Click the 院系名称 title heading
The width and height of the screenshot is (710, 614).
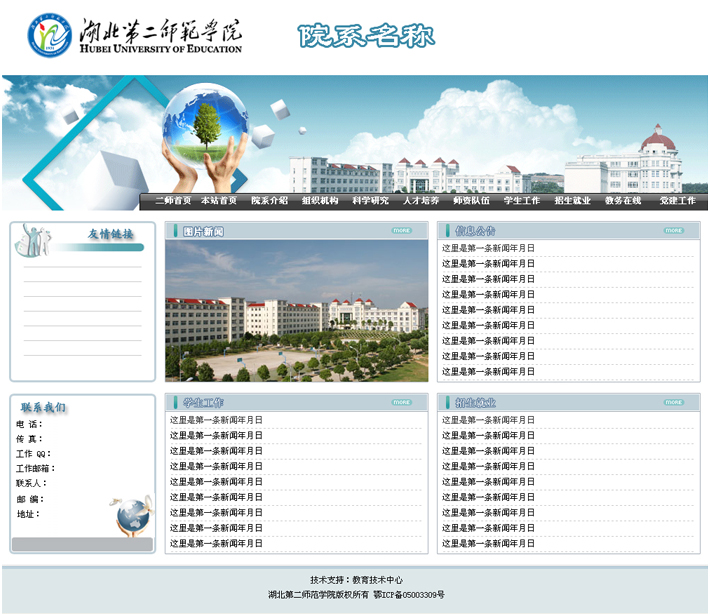click(x=366, y=36)
